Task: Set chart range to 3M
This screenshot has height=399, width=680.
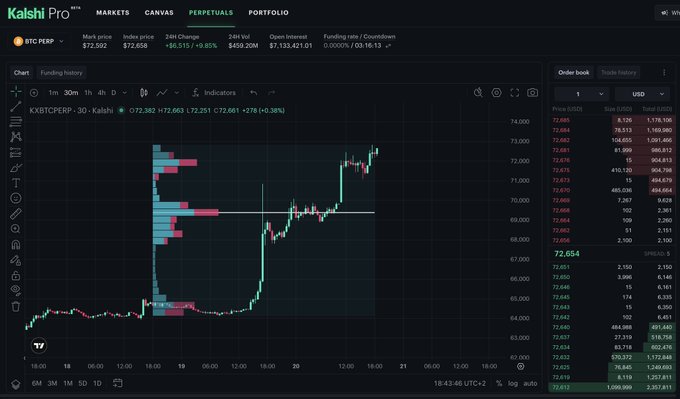Action: point(52,383)
